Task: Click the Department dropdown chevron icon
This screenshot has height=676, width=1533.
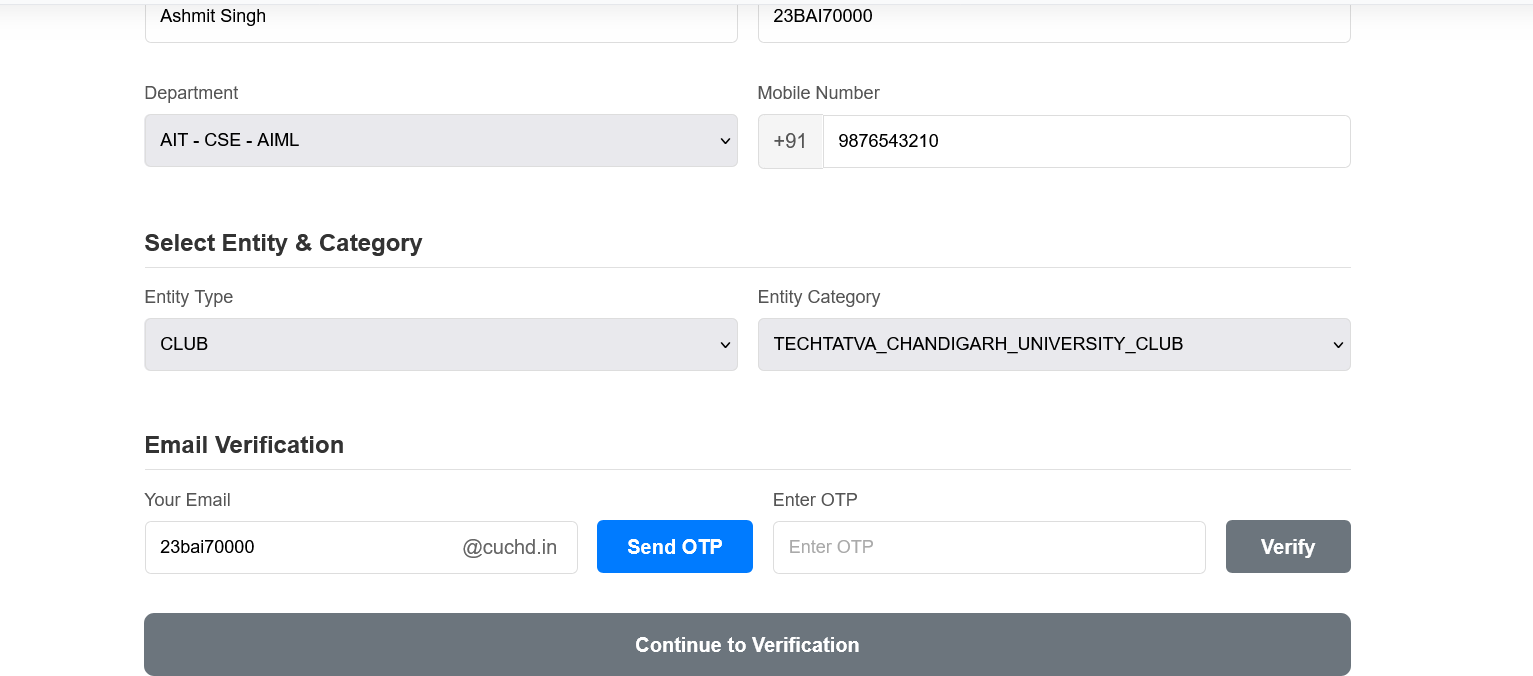Action: tap(725, 140)
